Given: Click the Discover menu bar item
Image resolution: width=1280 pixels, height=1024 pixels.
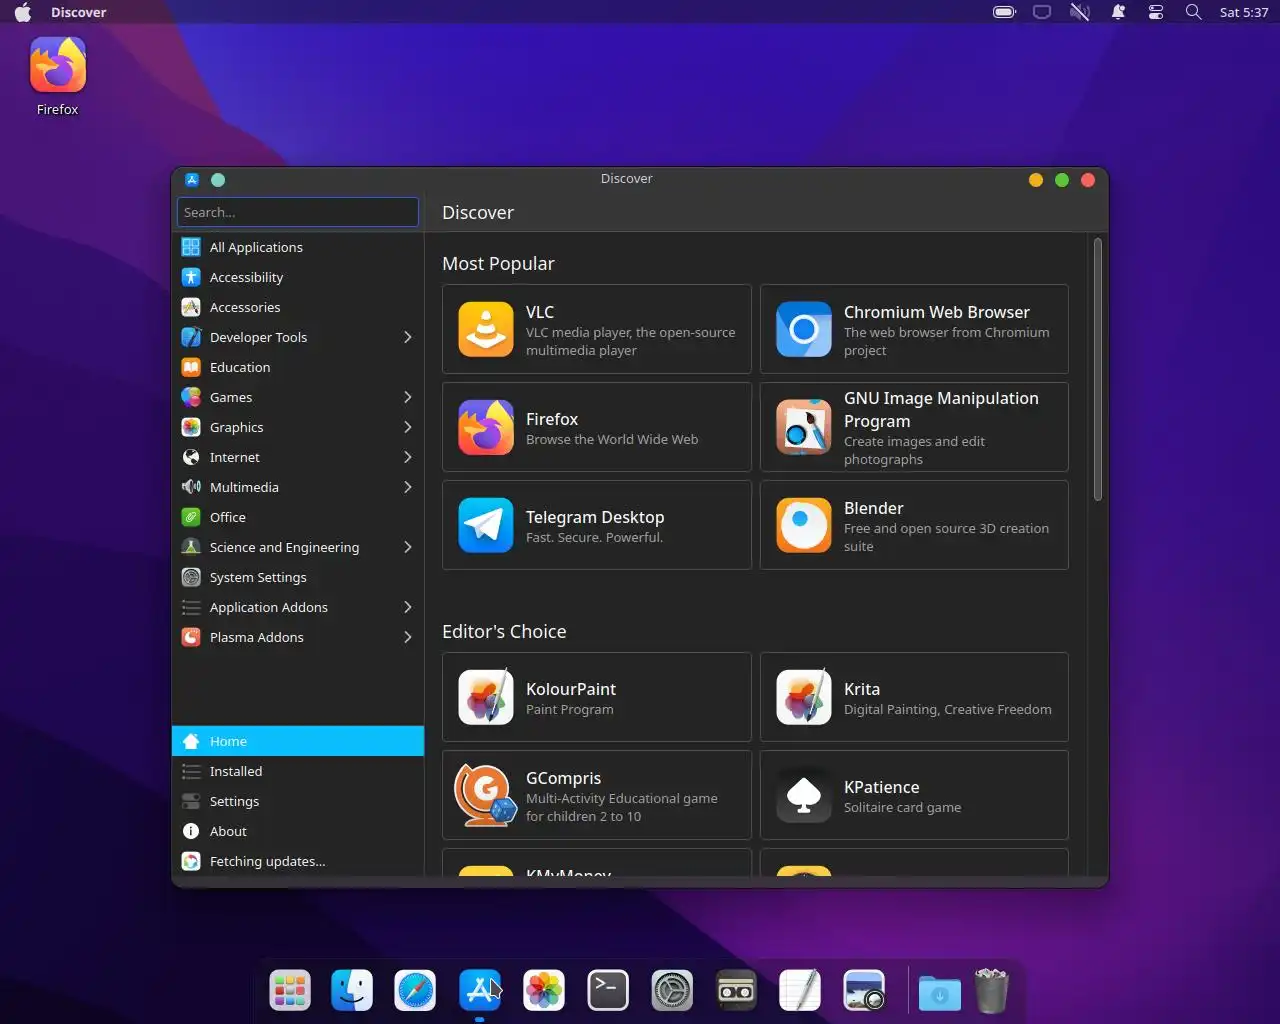Looking at the screenshot, I should click(x=79, y=12).
